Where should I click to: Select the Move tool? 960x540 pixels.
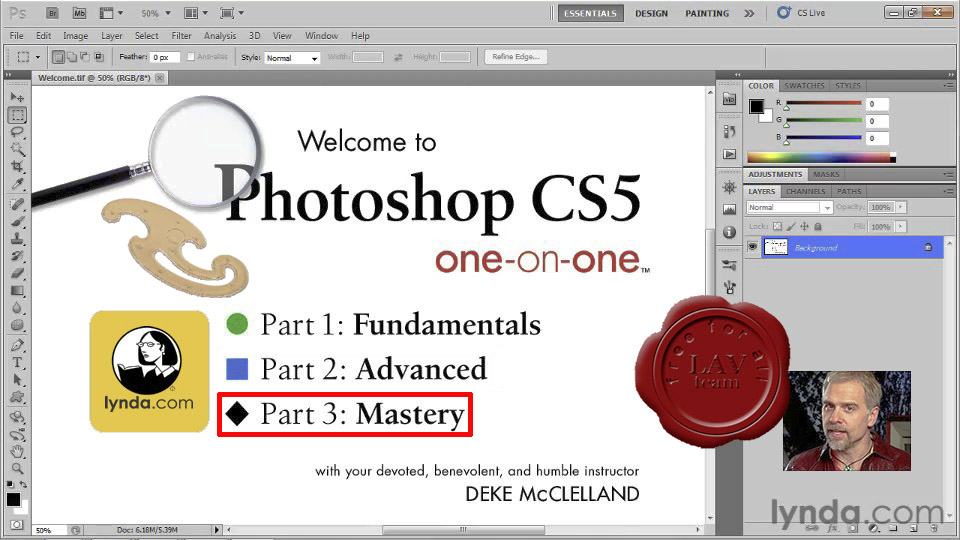coord(17,97)
